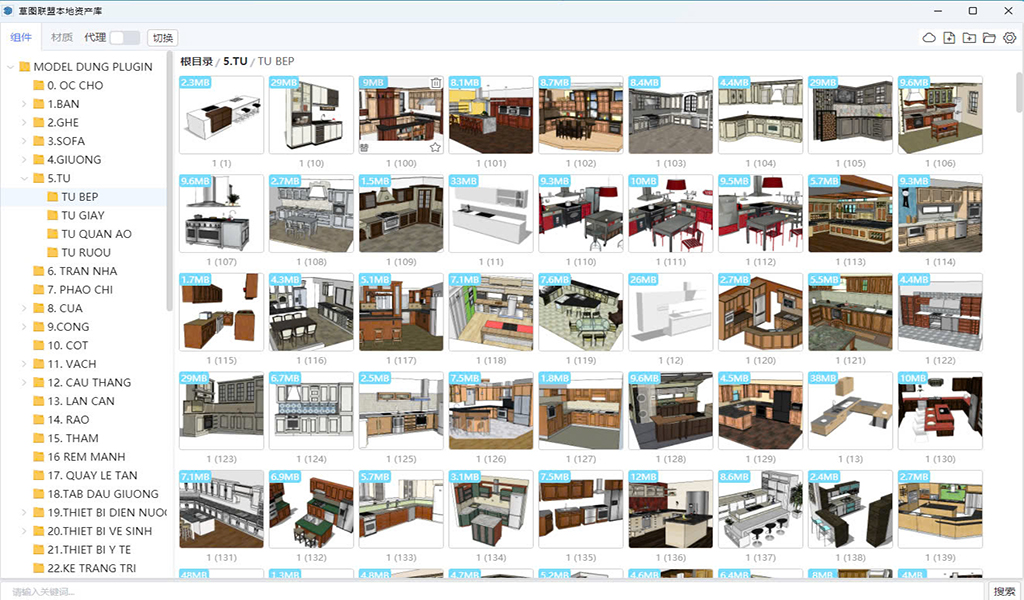
Task: Collapse the 5.TU folder
Action: pos(25,178)
